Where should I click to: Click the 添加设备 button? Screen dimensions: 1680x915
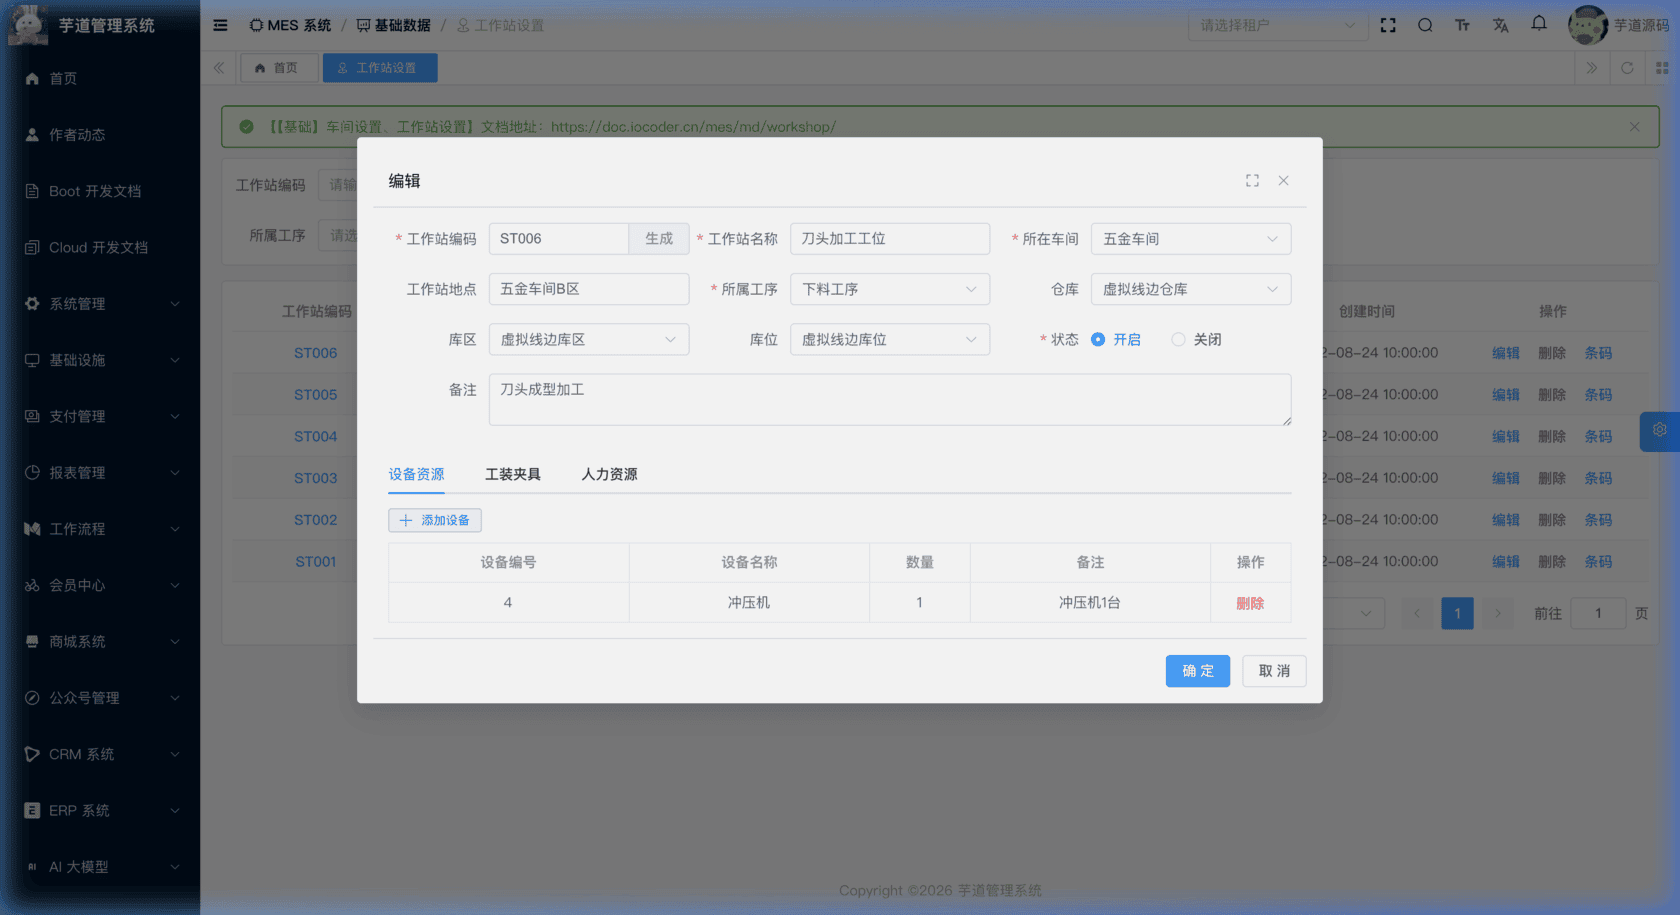tap(434, 520)
